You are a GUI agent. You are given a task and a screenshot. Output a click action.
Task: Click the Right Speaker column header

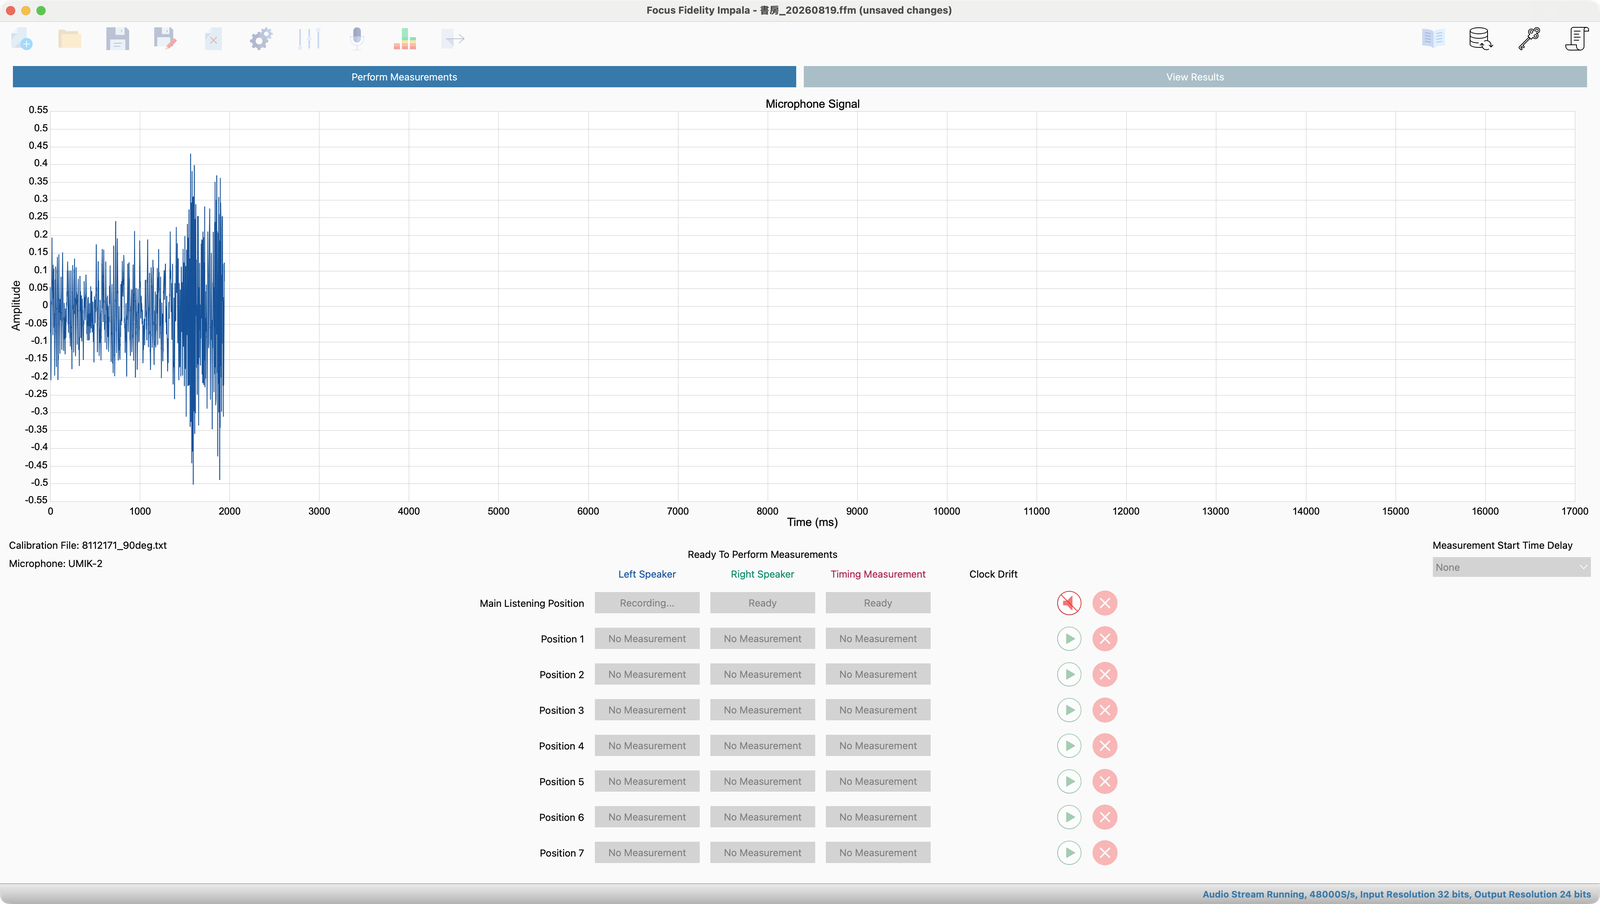[762, 574]
